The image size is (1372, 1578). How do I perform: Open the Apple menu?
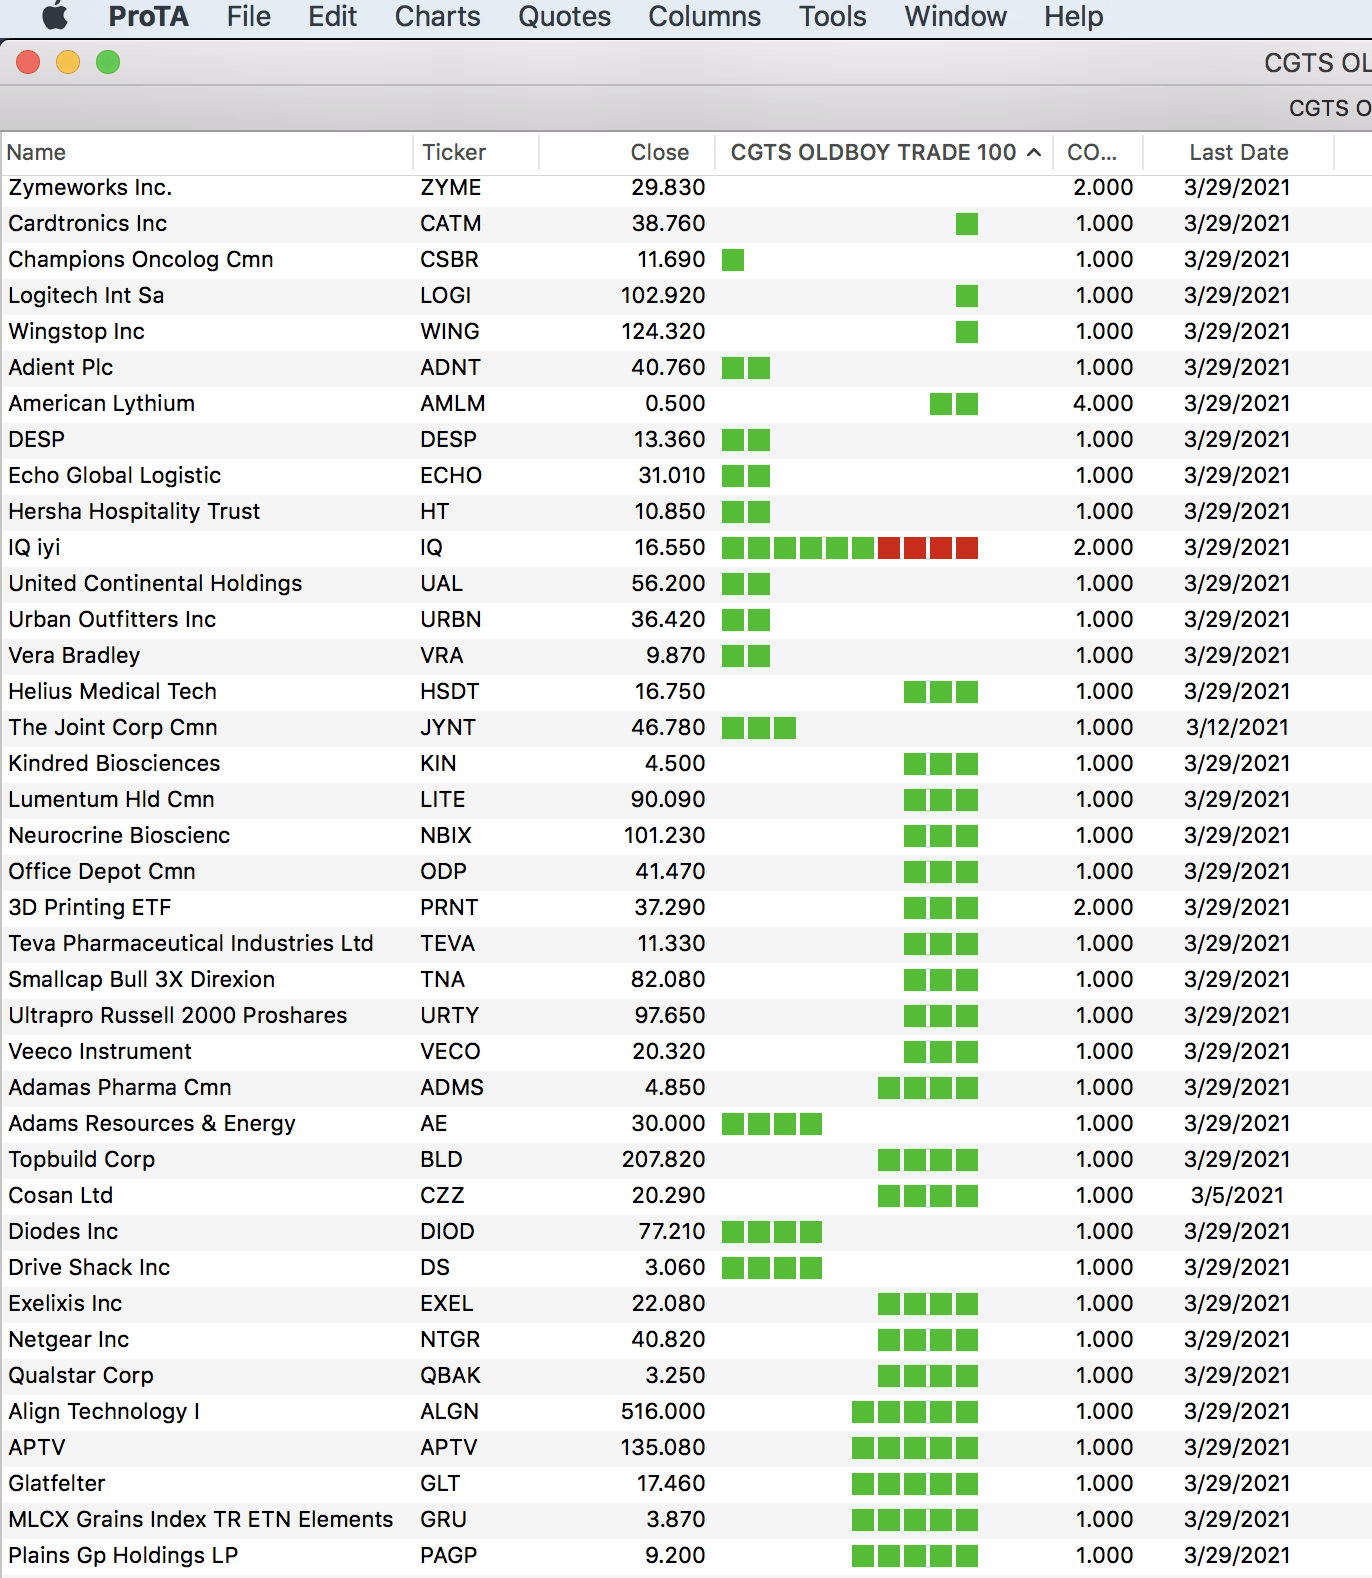coord(55,16)
